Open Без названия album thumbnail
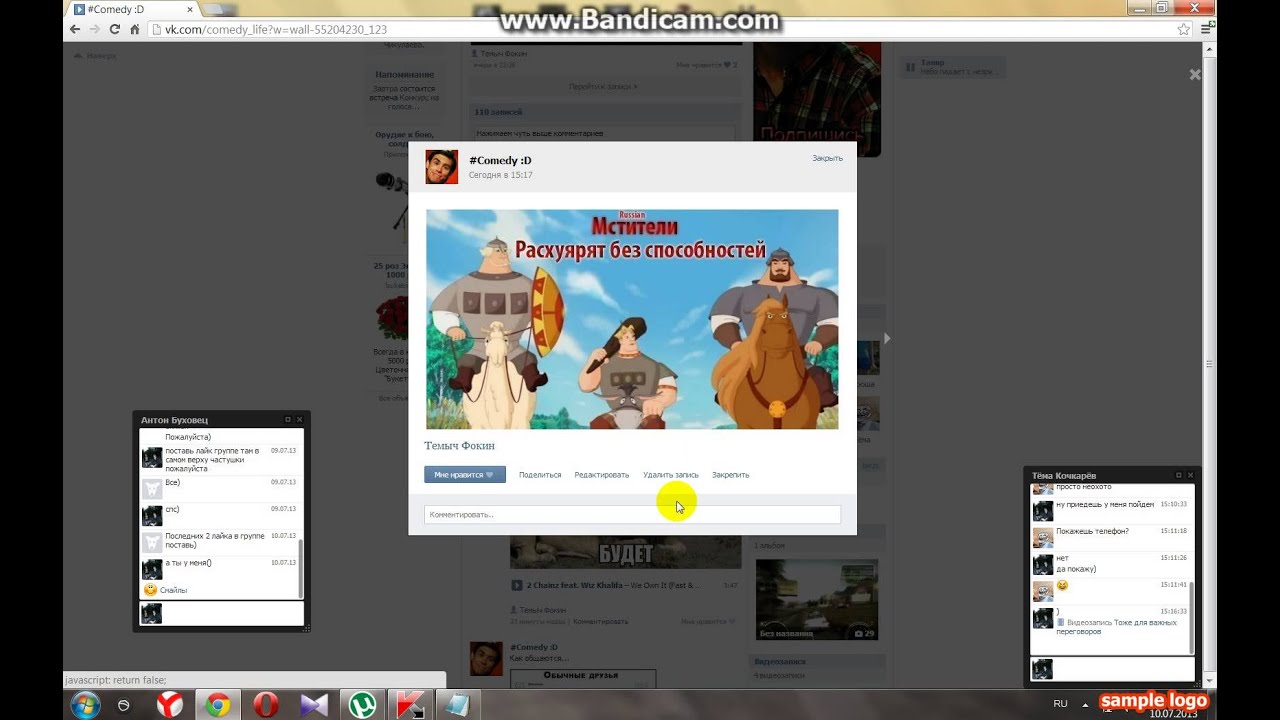This screenshot has height=720, width=1280. coord(817,599)
